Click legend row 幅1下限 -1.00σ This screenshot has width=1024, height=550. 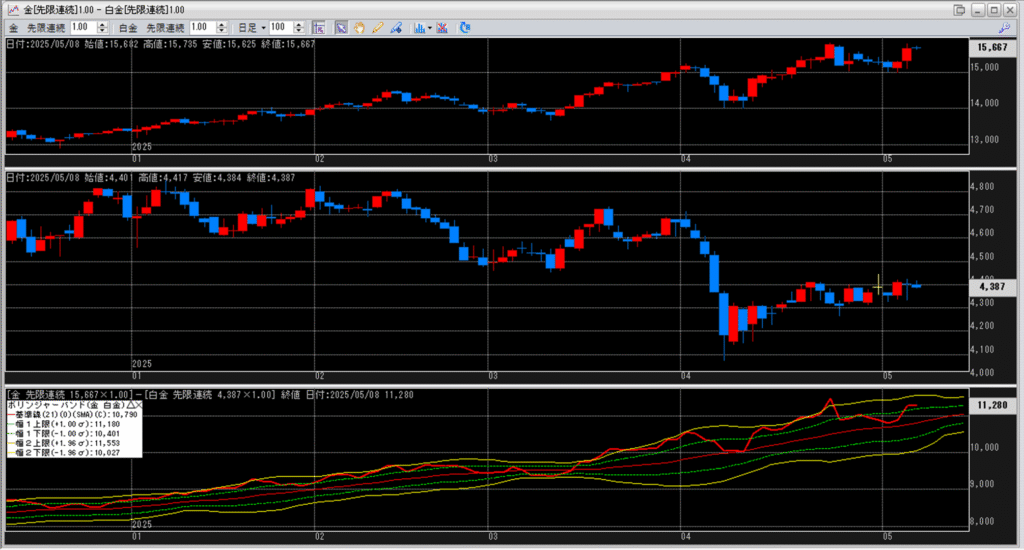pos(65,433)
